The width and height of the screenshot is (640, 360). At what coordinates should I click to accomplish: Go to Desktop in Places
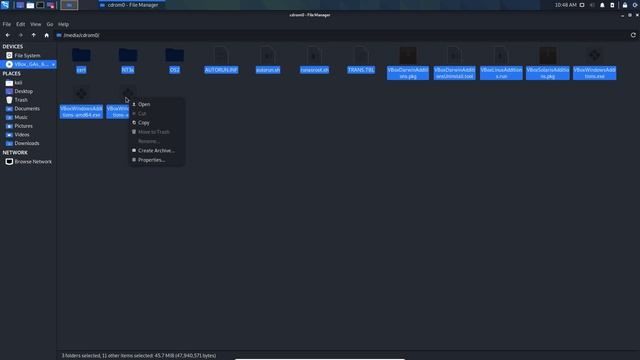coord(28,91)
